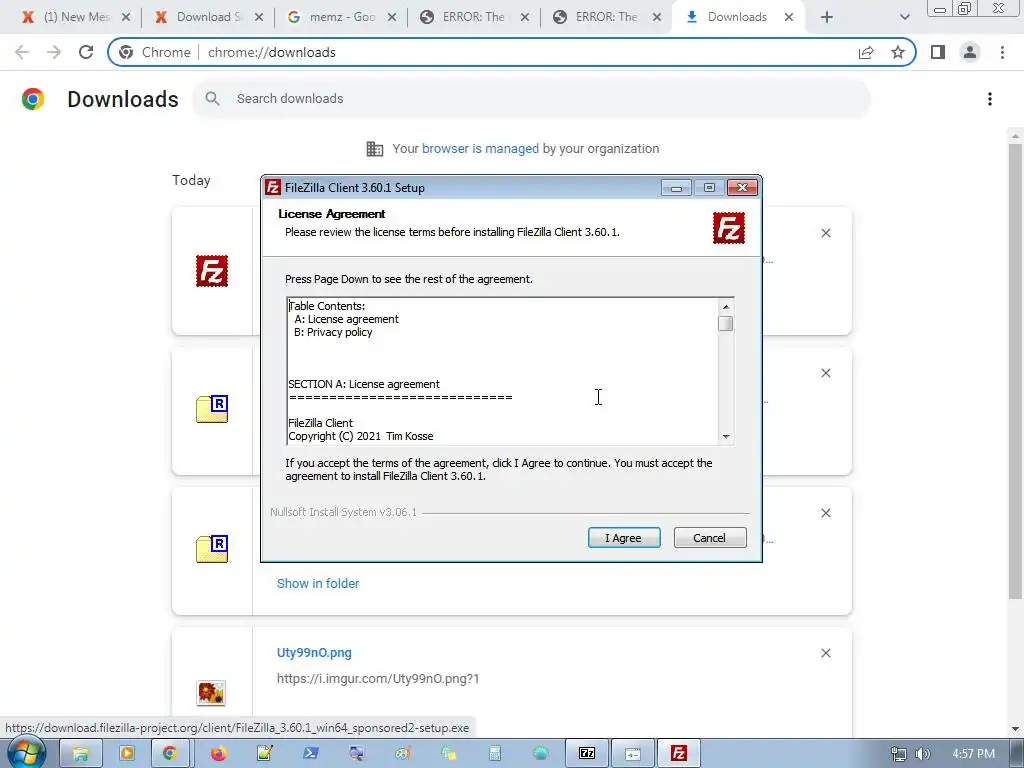1024x768 pixels.
Task: Click the FileZilla setup taskbar icon
Action: [679, 754]
